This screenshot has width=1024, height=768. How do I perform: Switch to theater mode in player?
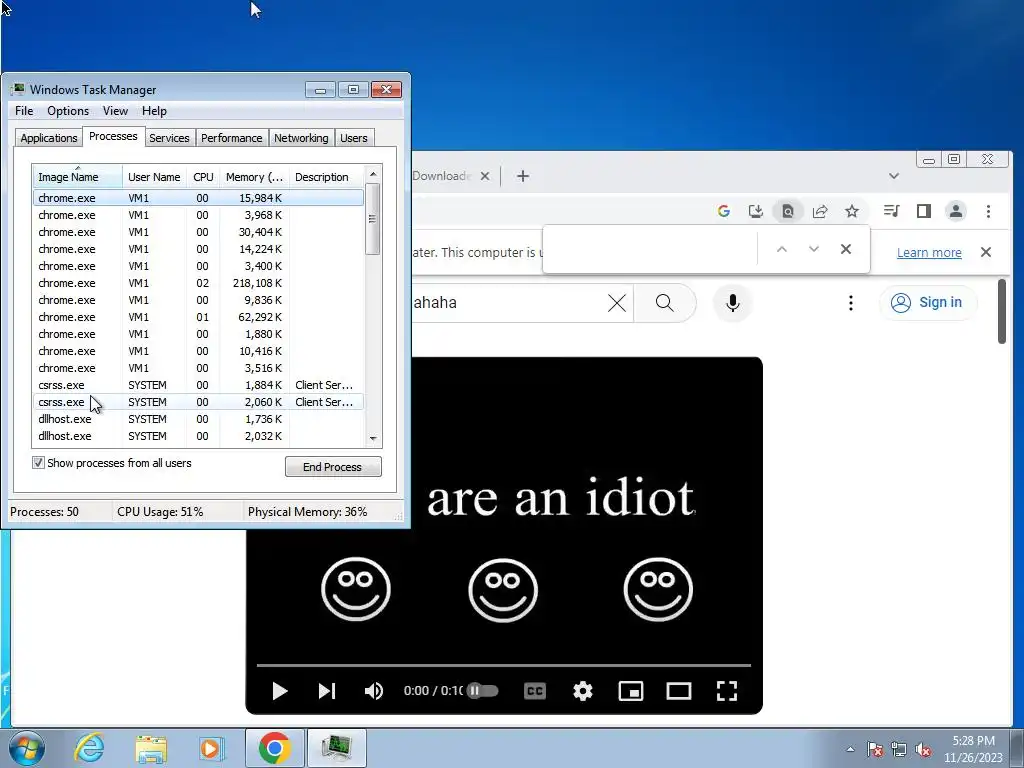679,691
